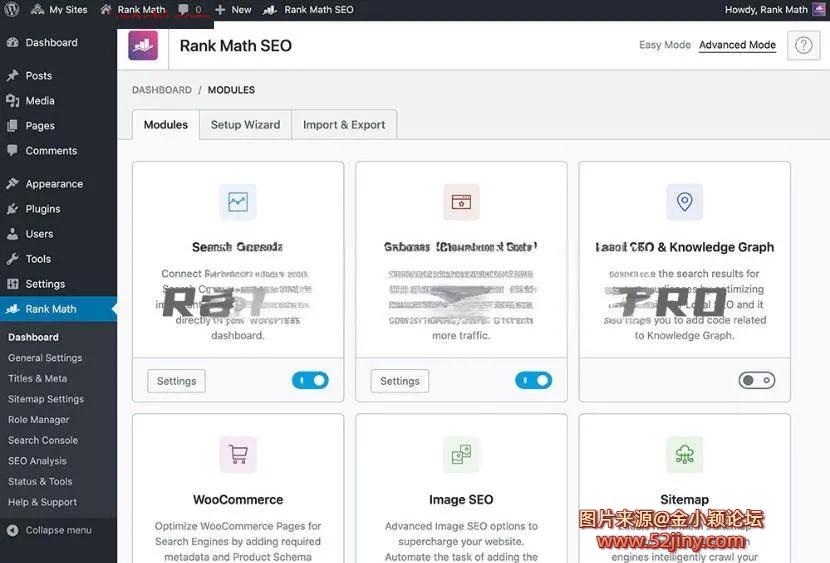The height and width of the screenshot is (563, 830).
Task: Click the Image SEO module icon
Action: pyautogui.click(x=461, y=454)
